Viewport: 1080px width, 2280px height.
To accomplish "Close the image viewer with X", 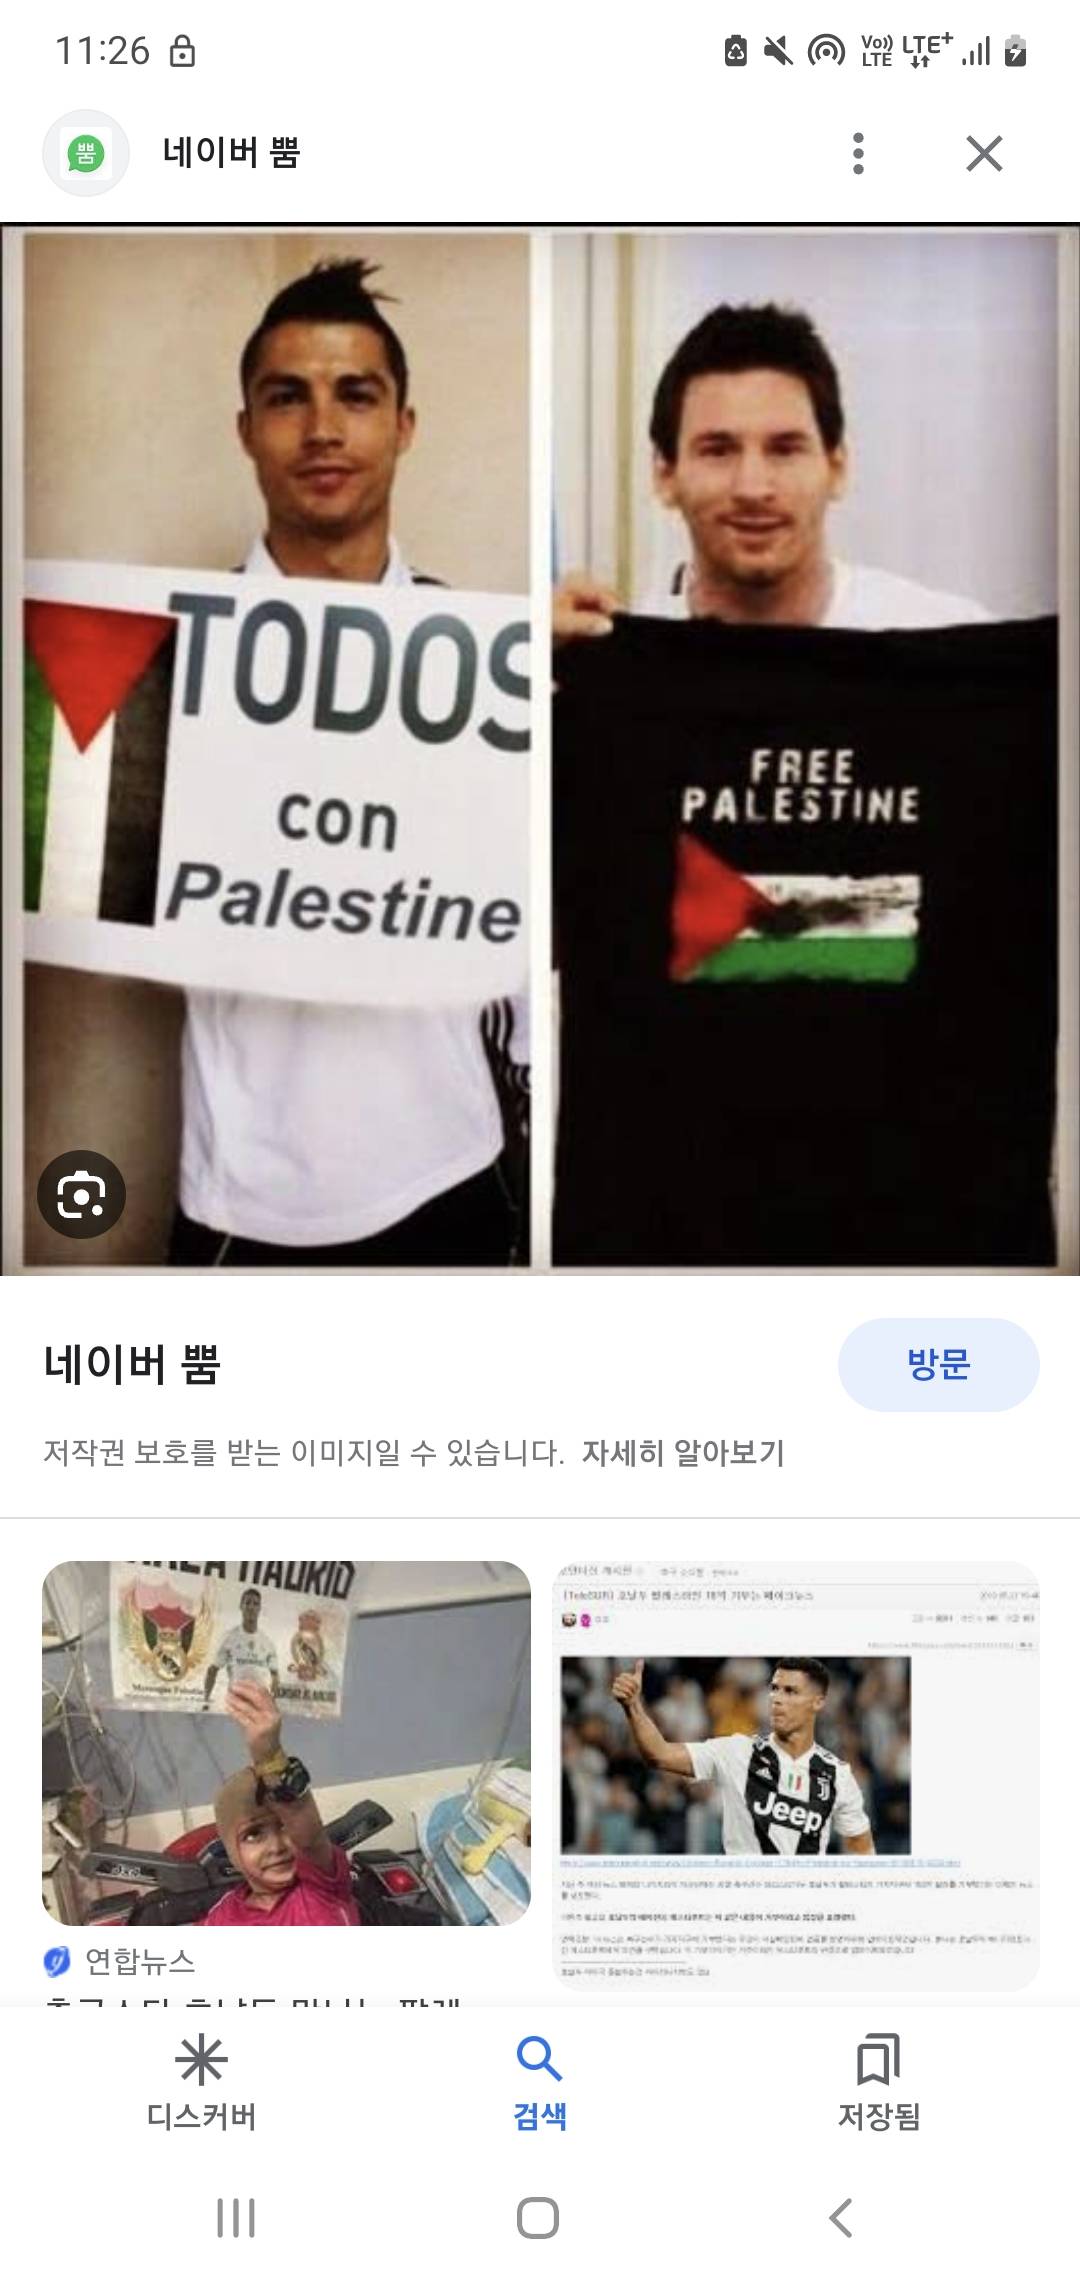I will point(984,154).
